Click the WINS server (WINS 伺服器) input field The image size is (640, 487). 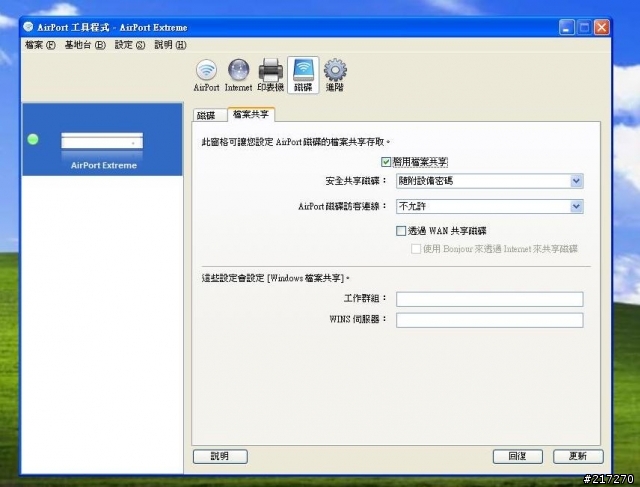click(x=489, y=320)
